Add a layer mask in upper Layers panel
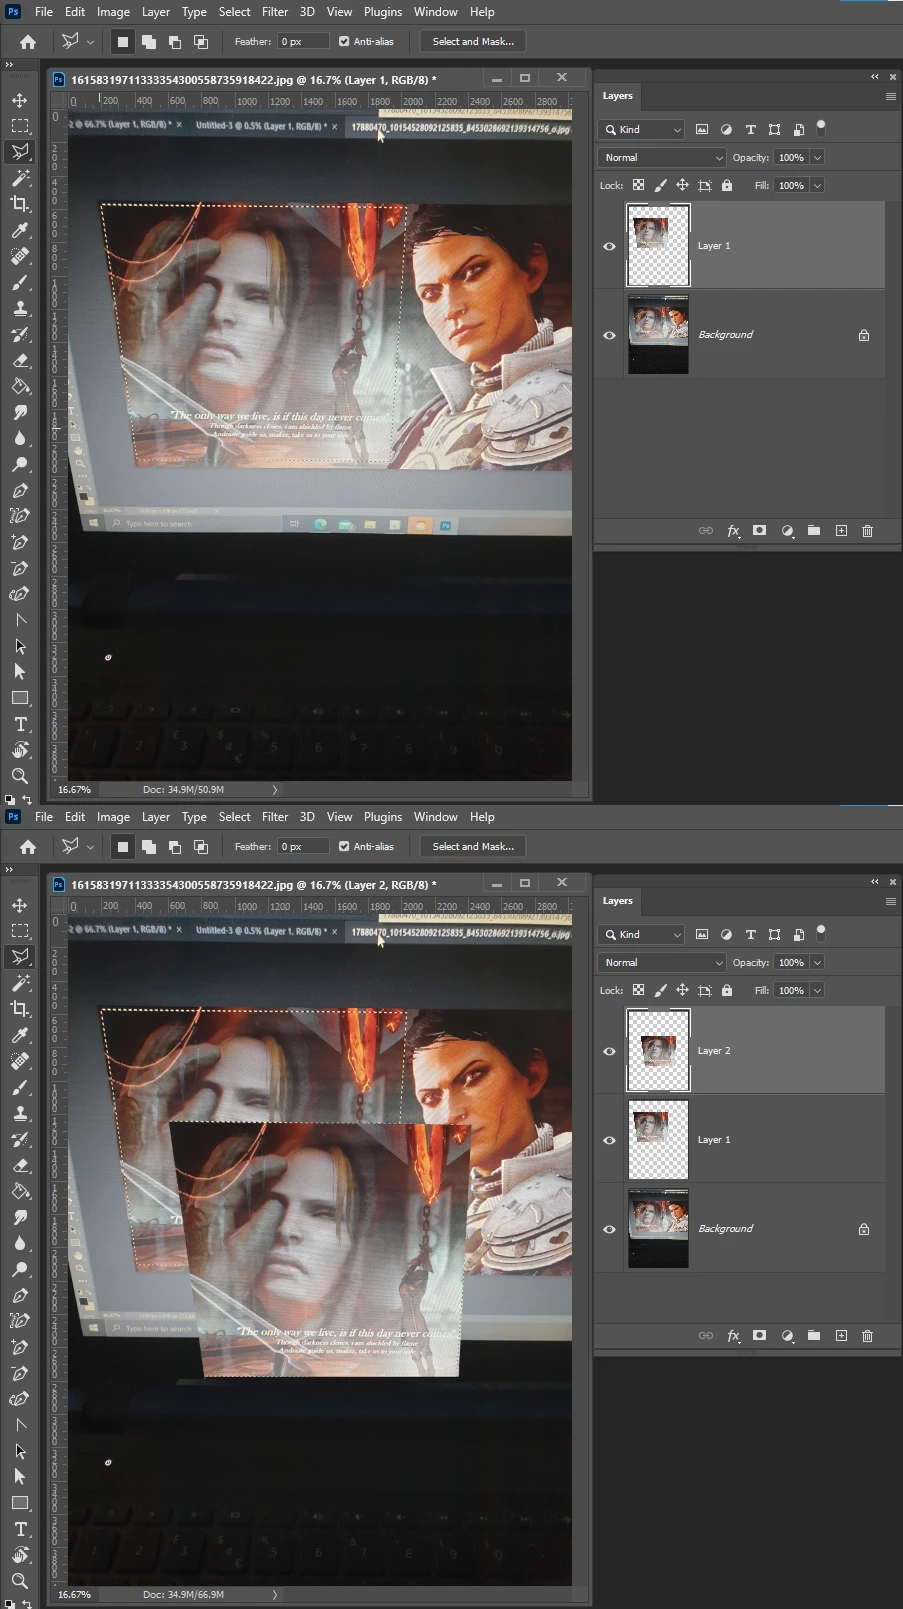The height and width of the screenshot is (1609, 903). click(x=759, y=531)
